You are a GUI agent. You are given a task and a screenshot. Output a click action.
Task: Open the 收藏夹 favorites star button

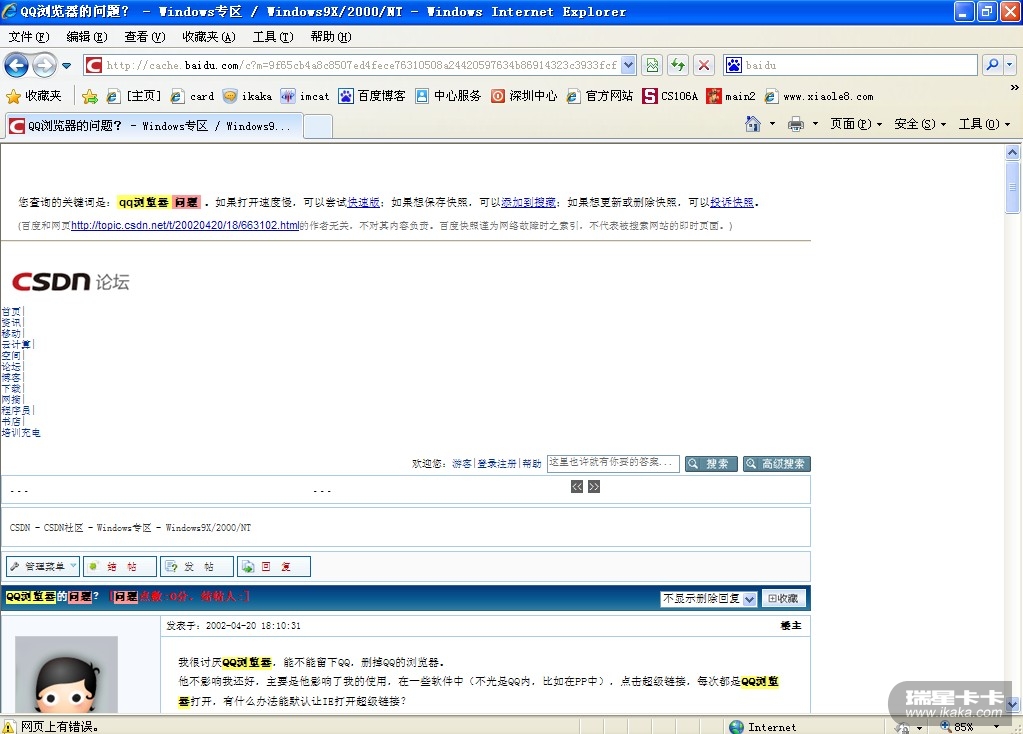(34, 97)
